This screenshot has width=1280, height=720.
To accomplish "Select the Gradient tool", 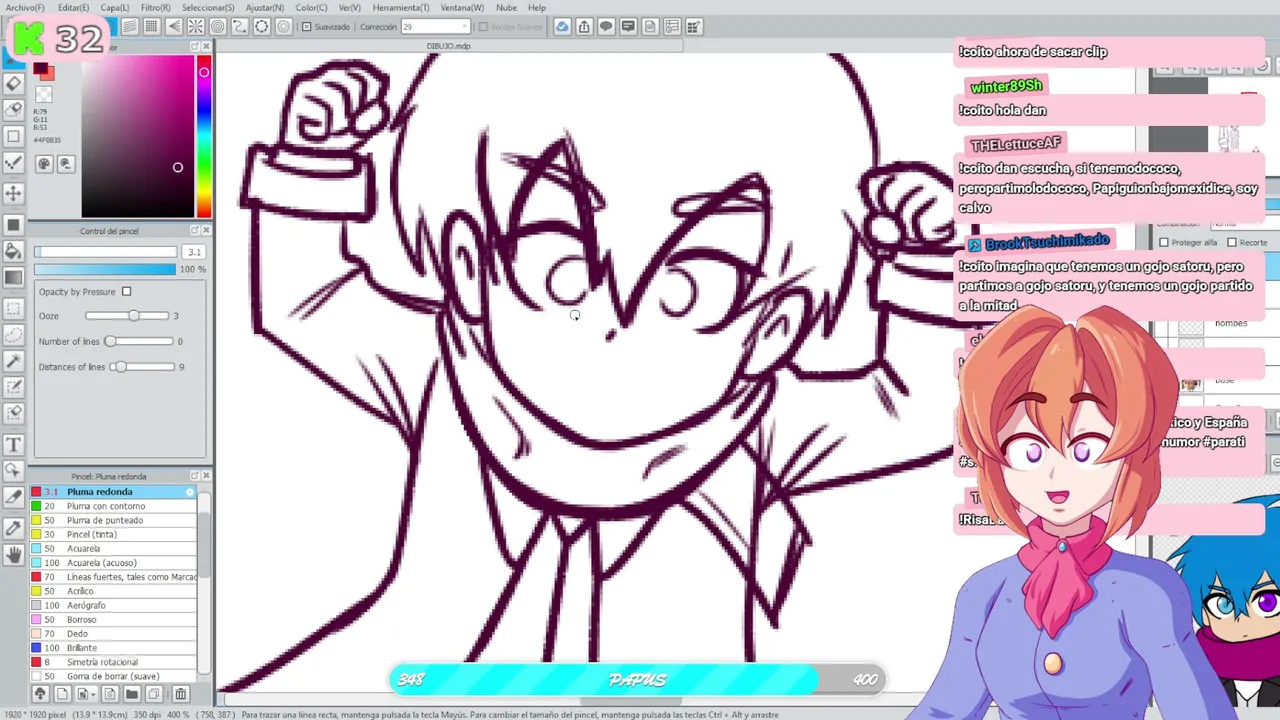I will (x=14, y=279).
